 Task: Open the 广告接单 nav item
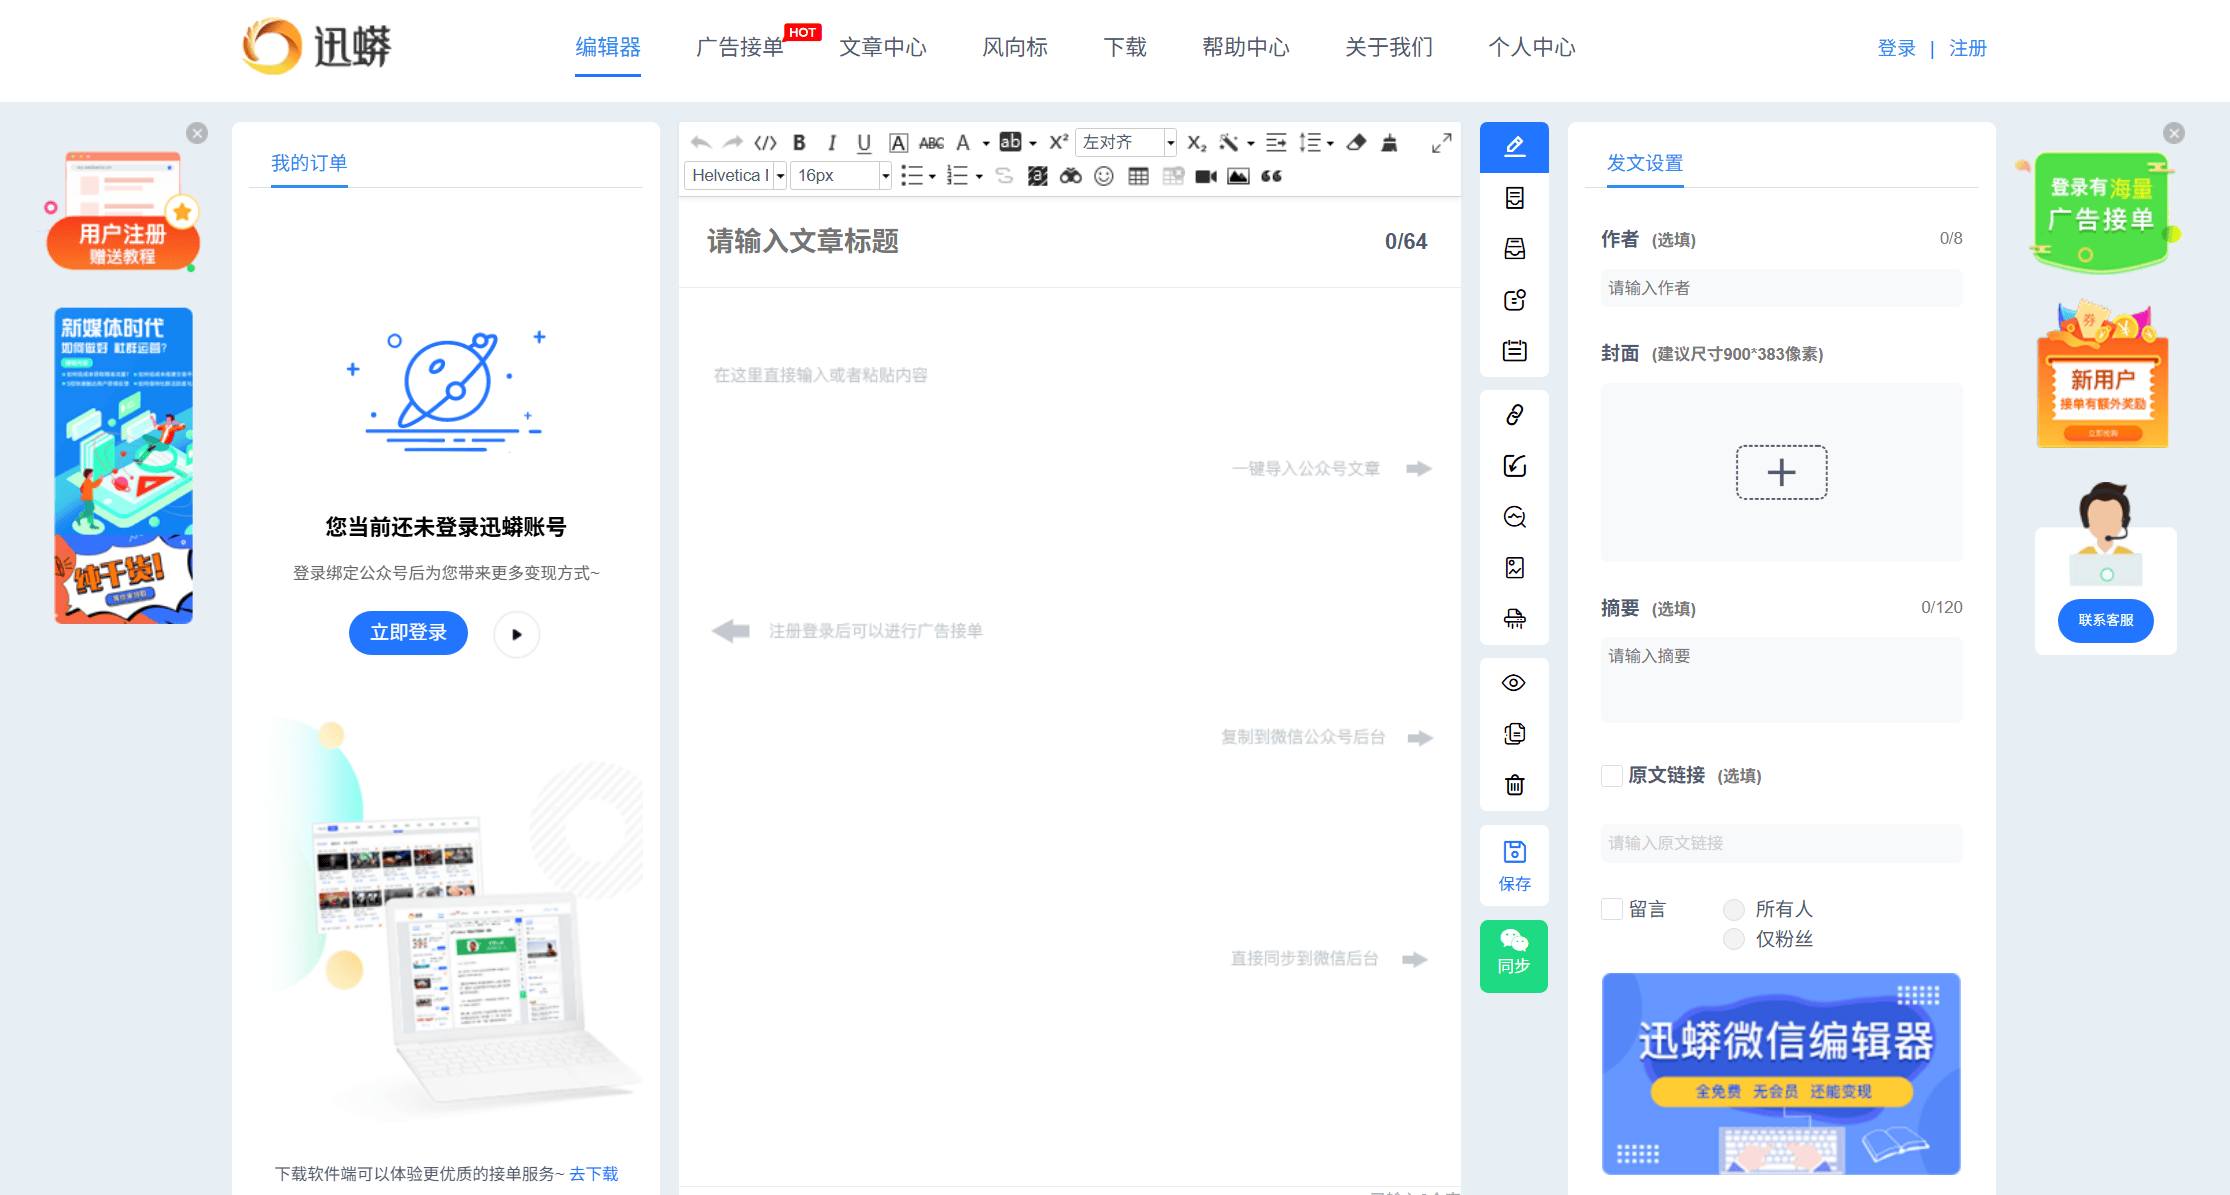pos(740,47)
